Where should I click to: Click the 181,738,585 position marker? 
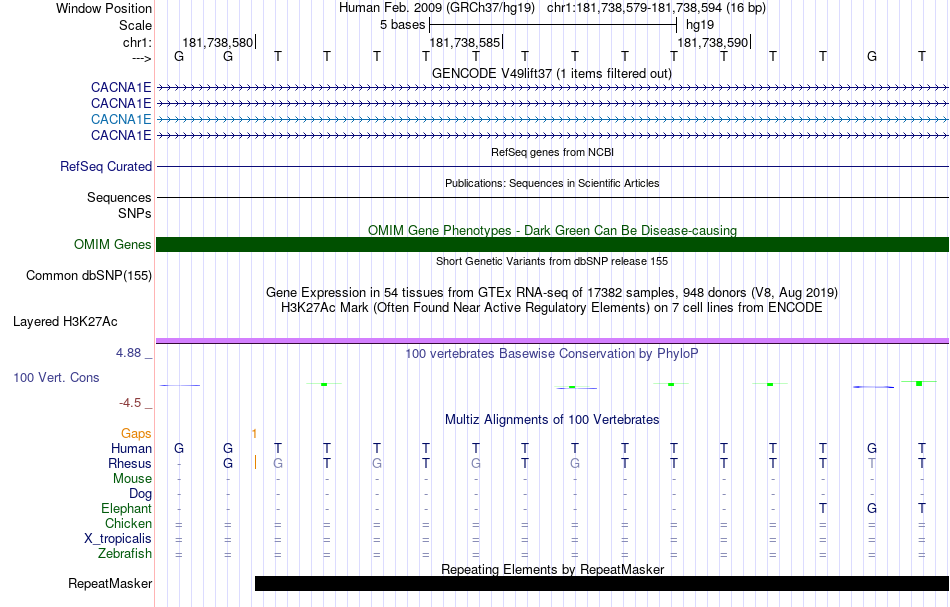tap(465, 42)
